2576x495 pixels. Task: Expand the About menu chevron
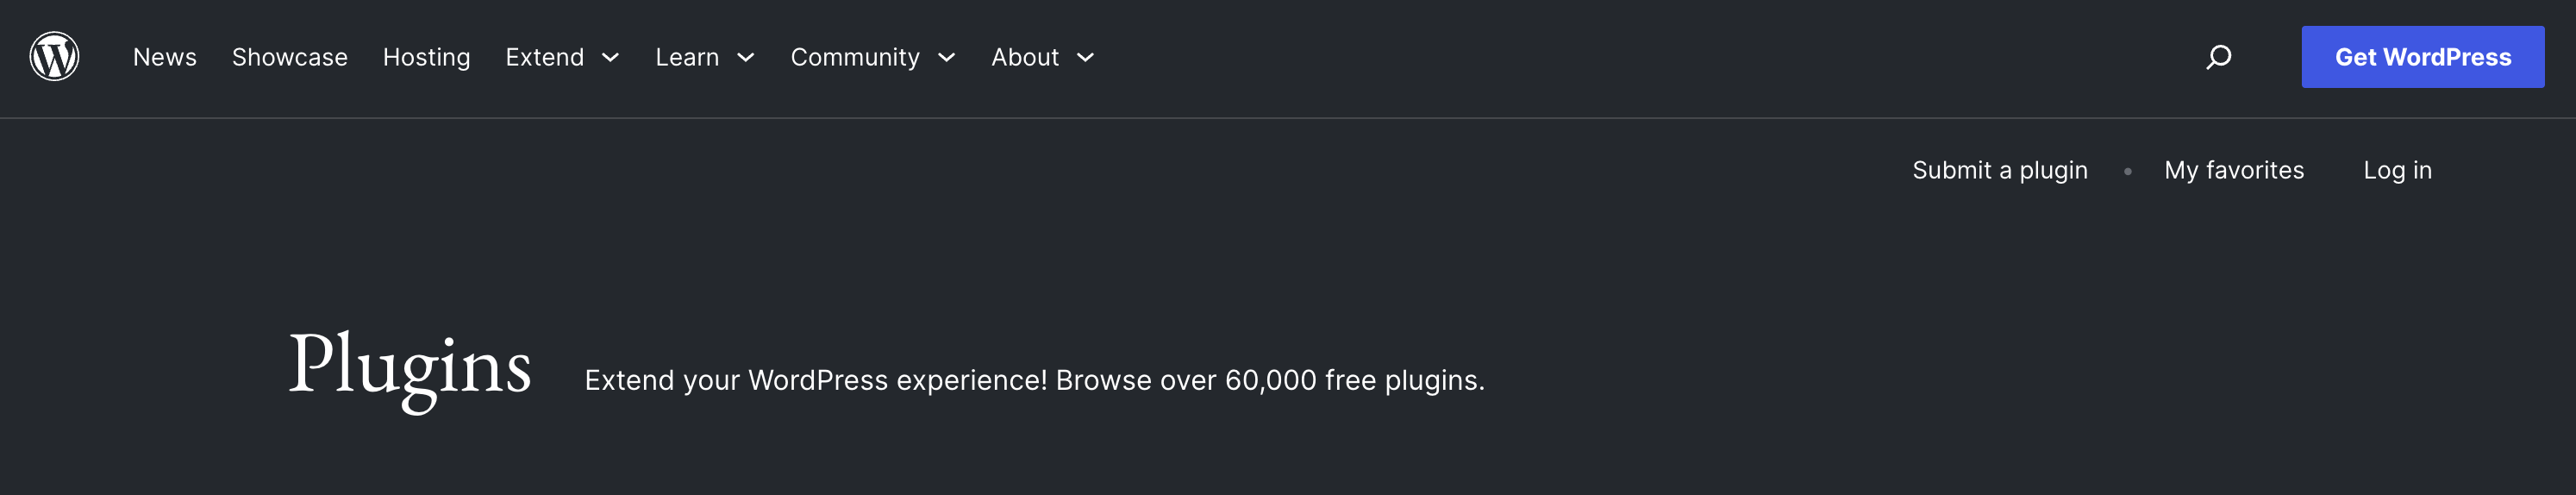click(1085, 58)
